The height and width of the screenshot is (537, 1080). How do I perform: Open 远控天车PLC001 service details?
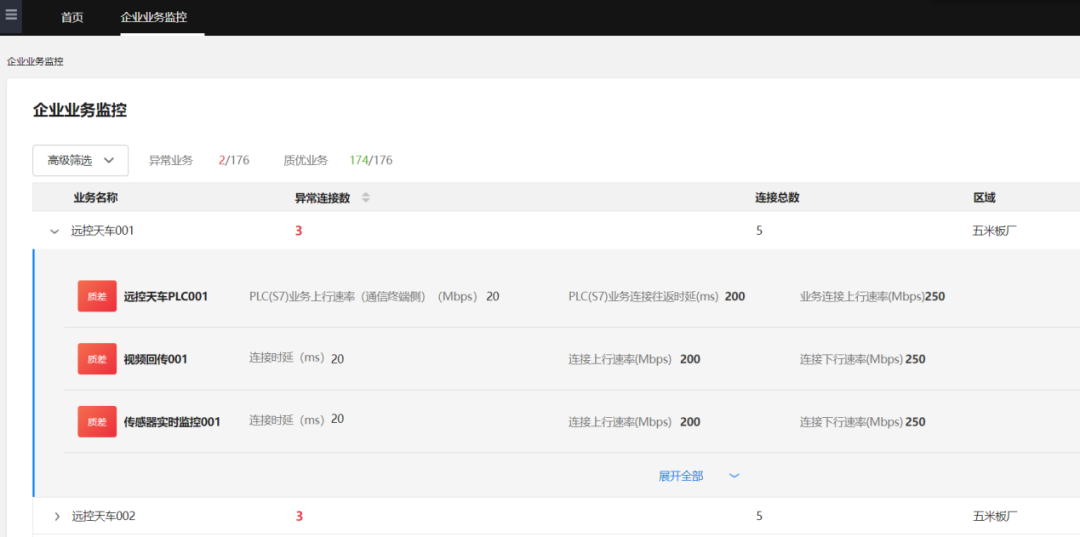coord(166,296)
